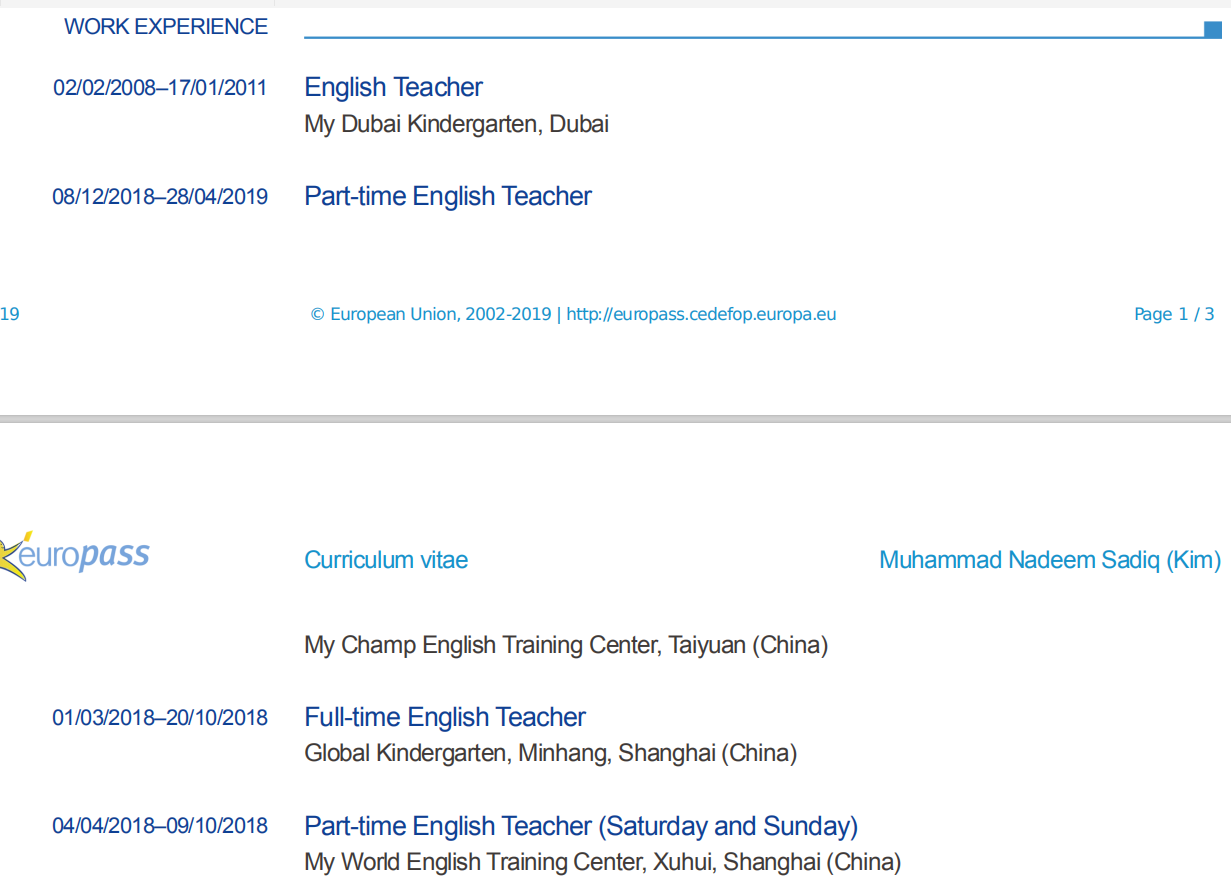Viewport: 1231px width, 894px height.
Task: Click the 02/02/2008–17/01/2011 date range
Action: tap(160, 88)
